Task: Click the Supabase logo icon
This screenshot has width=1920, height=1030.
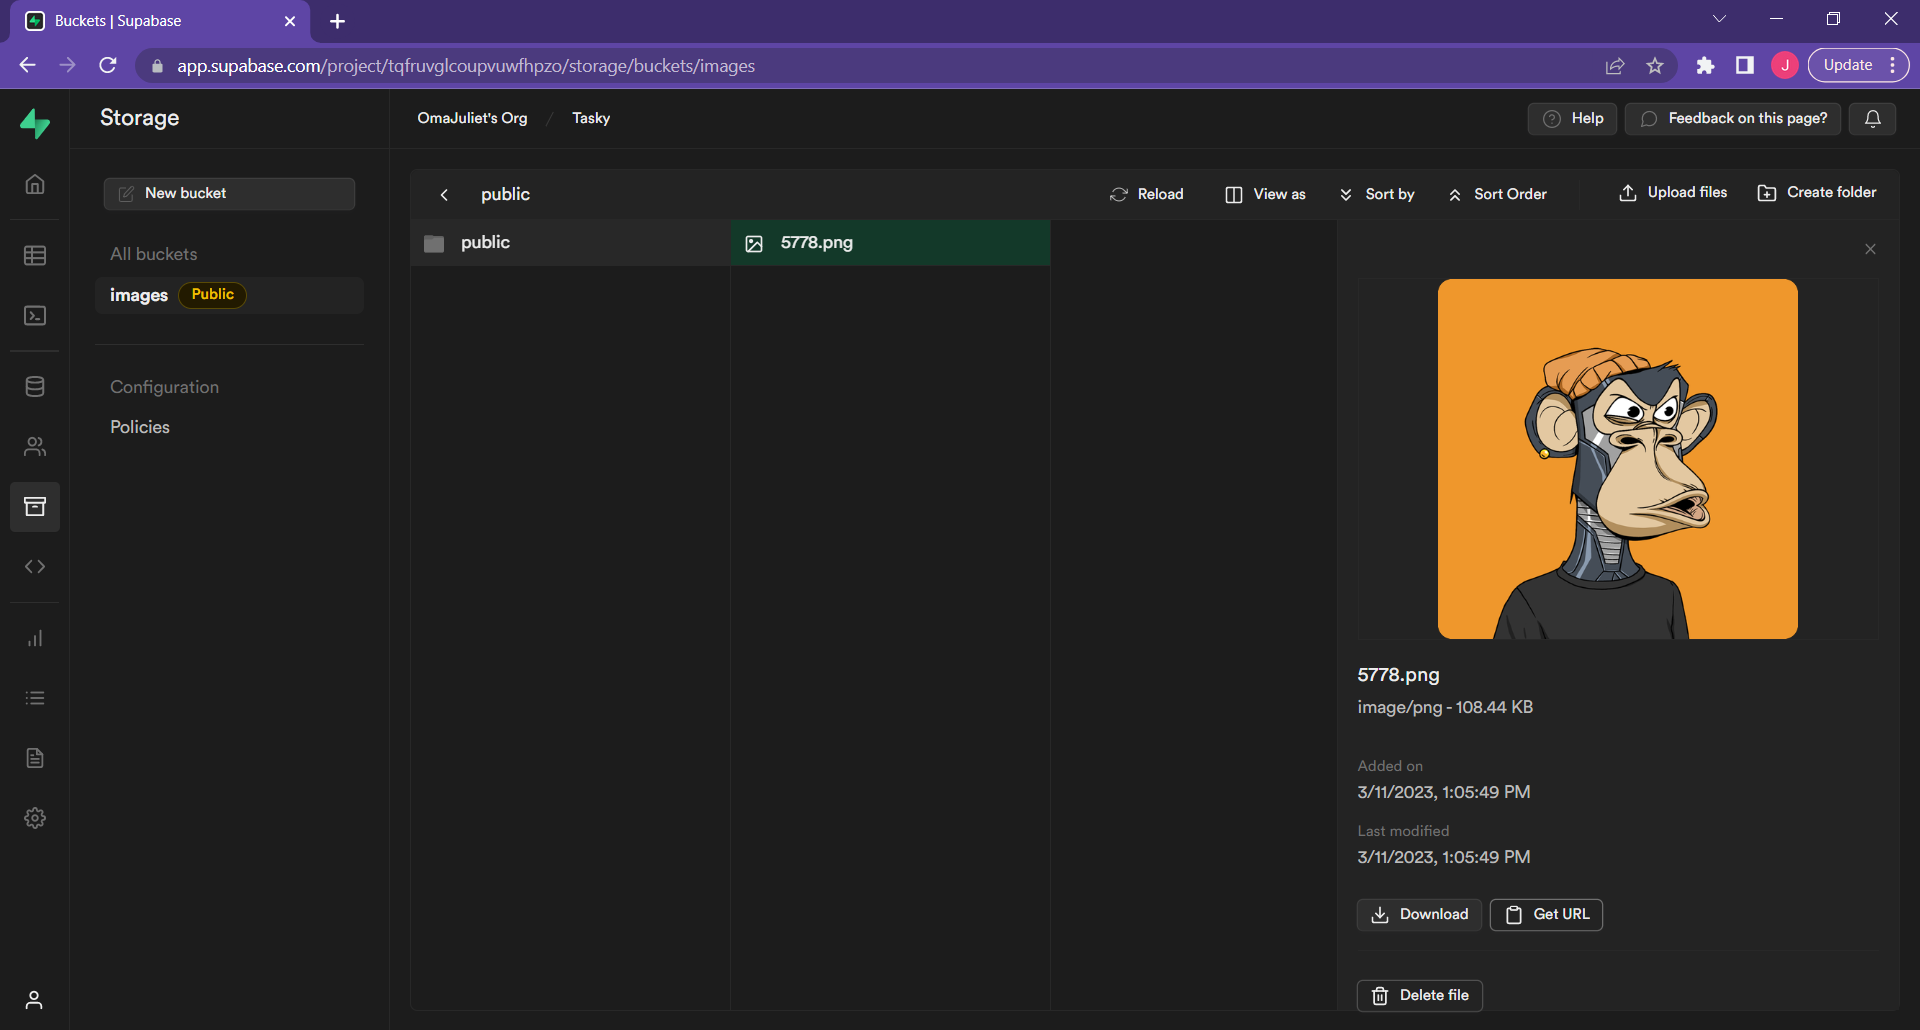Action: click(35, 124)
